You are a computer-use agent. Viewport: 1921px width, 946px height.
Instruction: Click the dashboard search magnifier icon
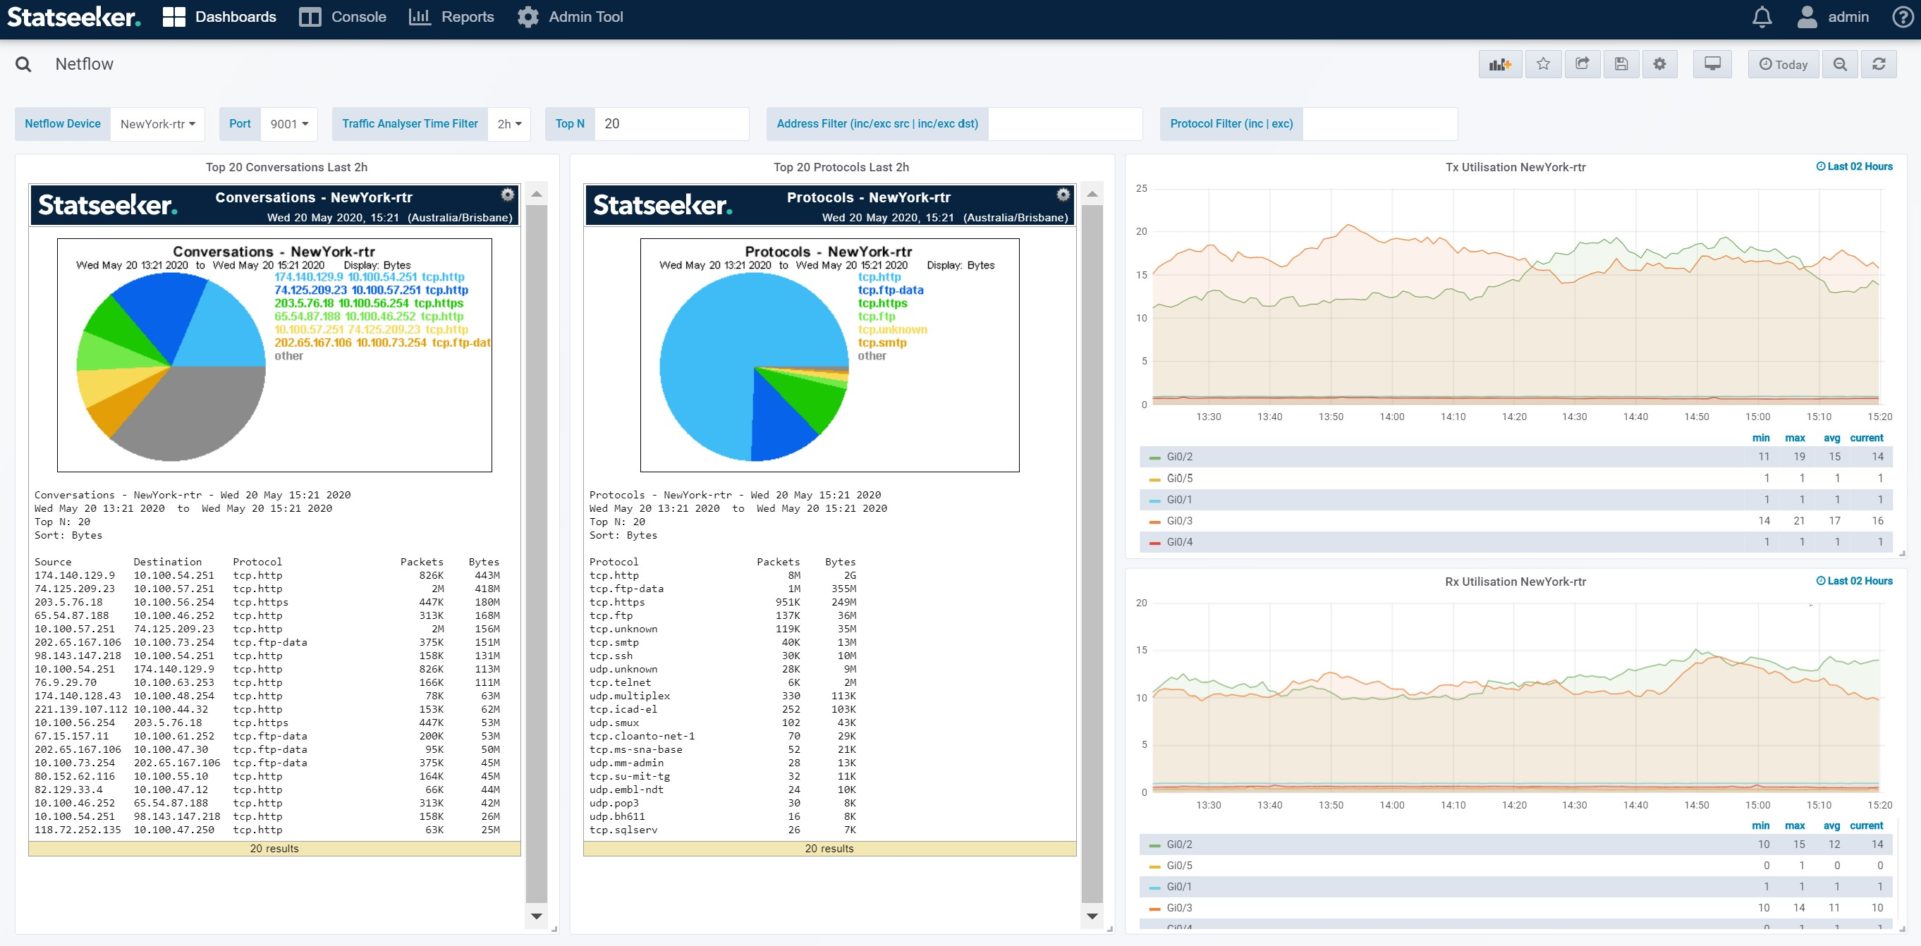coord(23,64)
